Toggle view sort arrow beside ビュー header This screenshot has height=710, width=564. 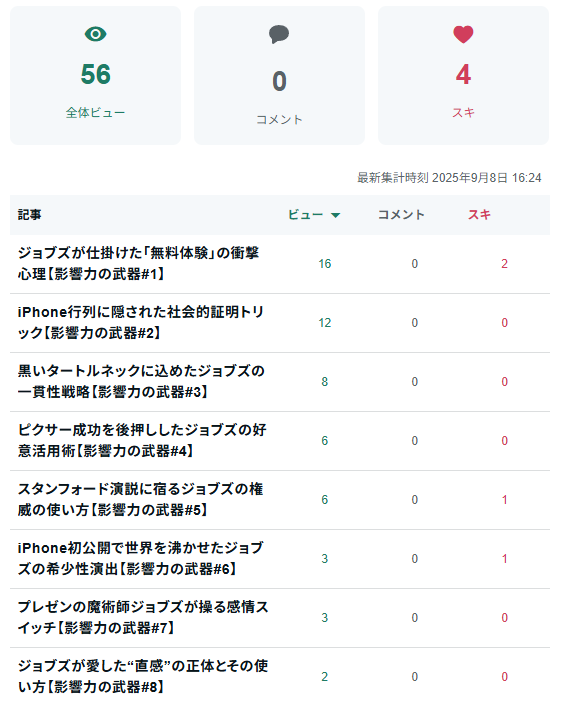point(335,215)
